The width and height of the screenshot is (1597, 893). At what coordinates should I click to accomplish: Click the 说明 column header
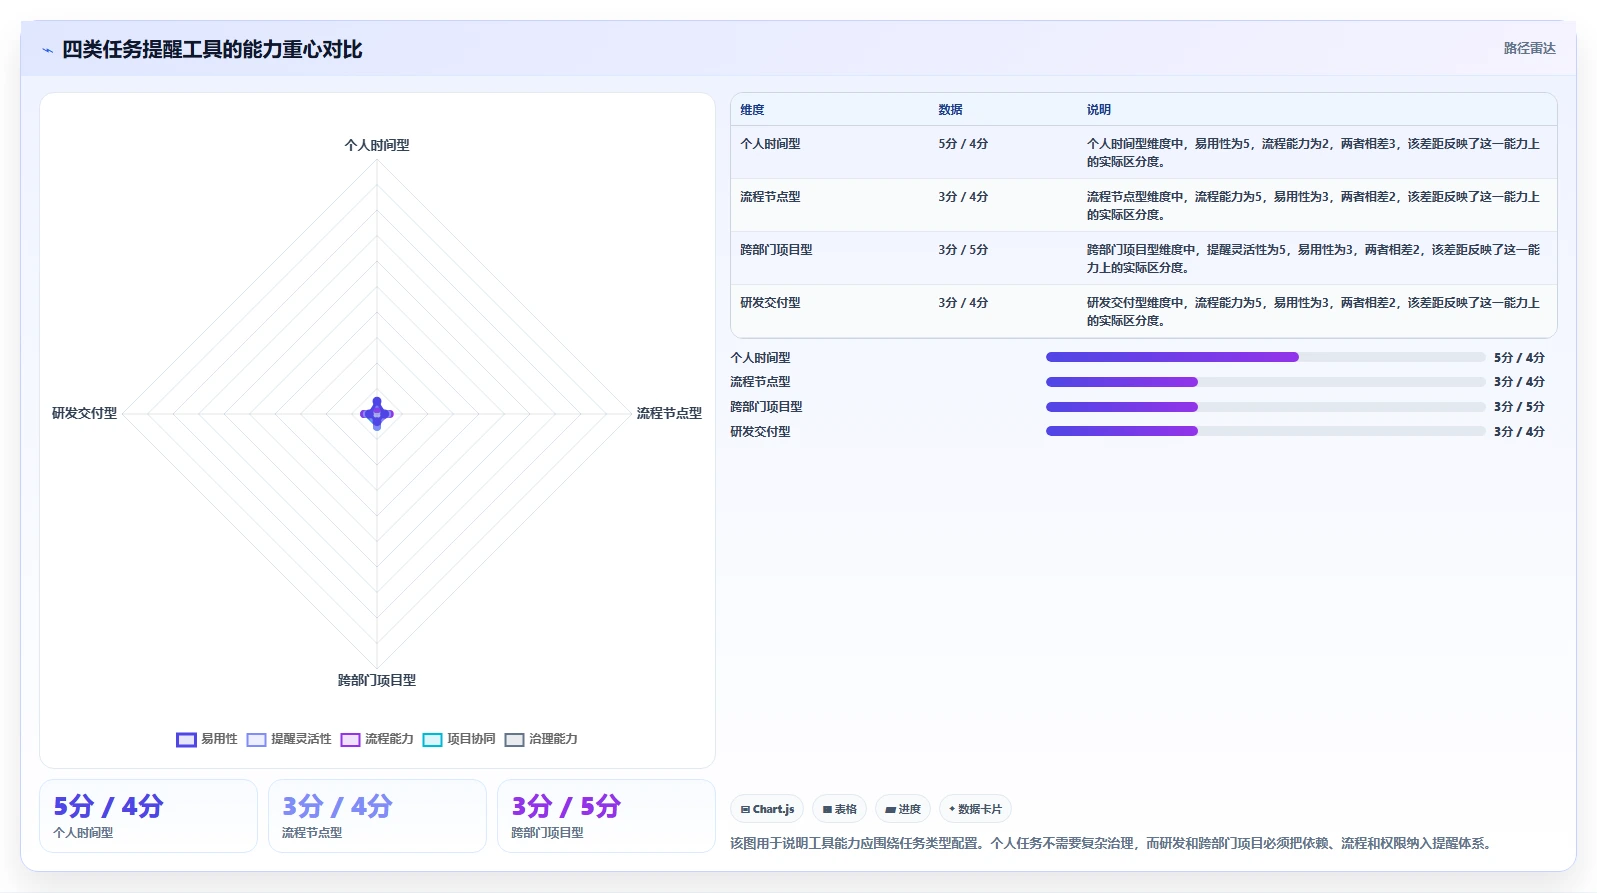coord(1099,110)
